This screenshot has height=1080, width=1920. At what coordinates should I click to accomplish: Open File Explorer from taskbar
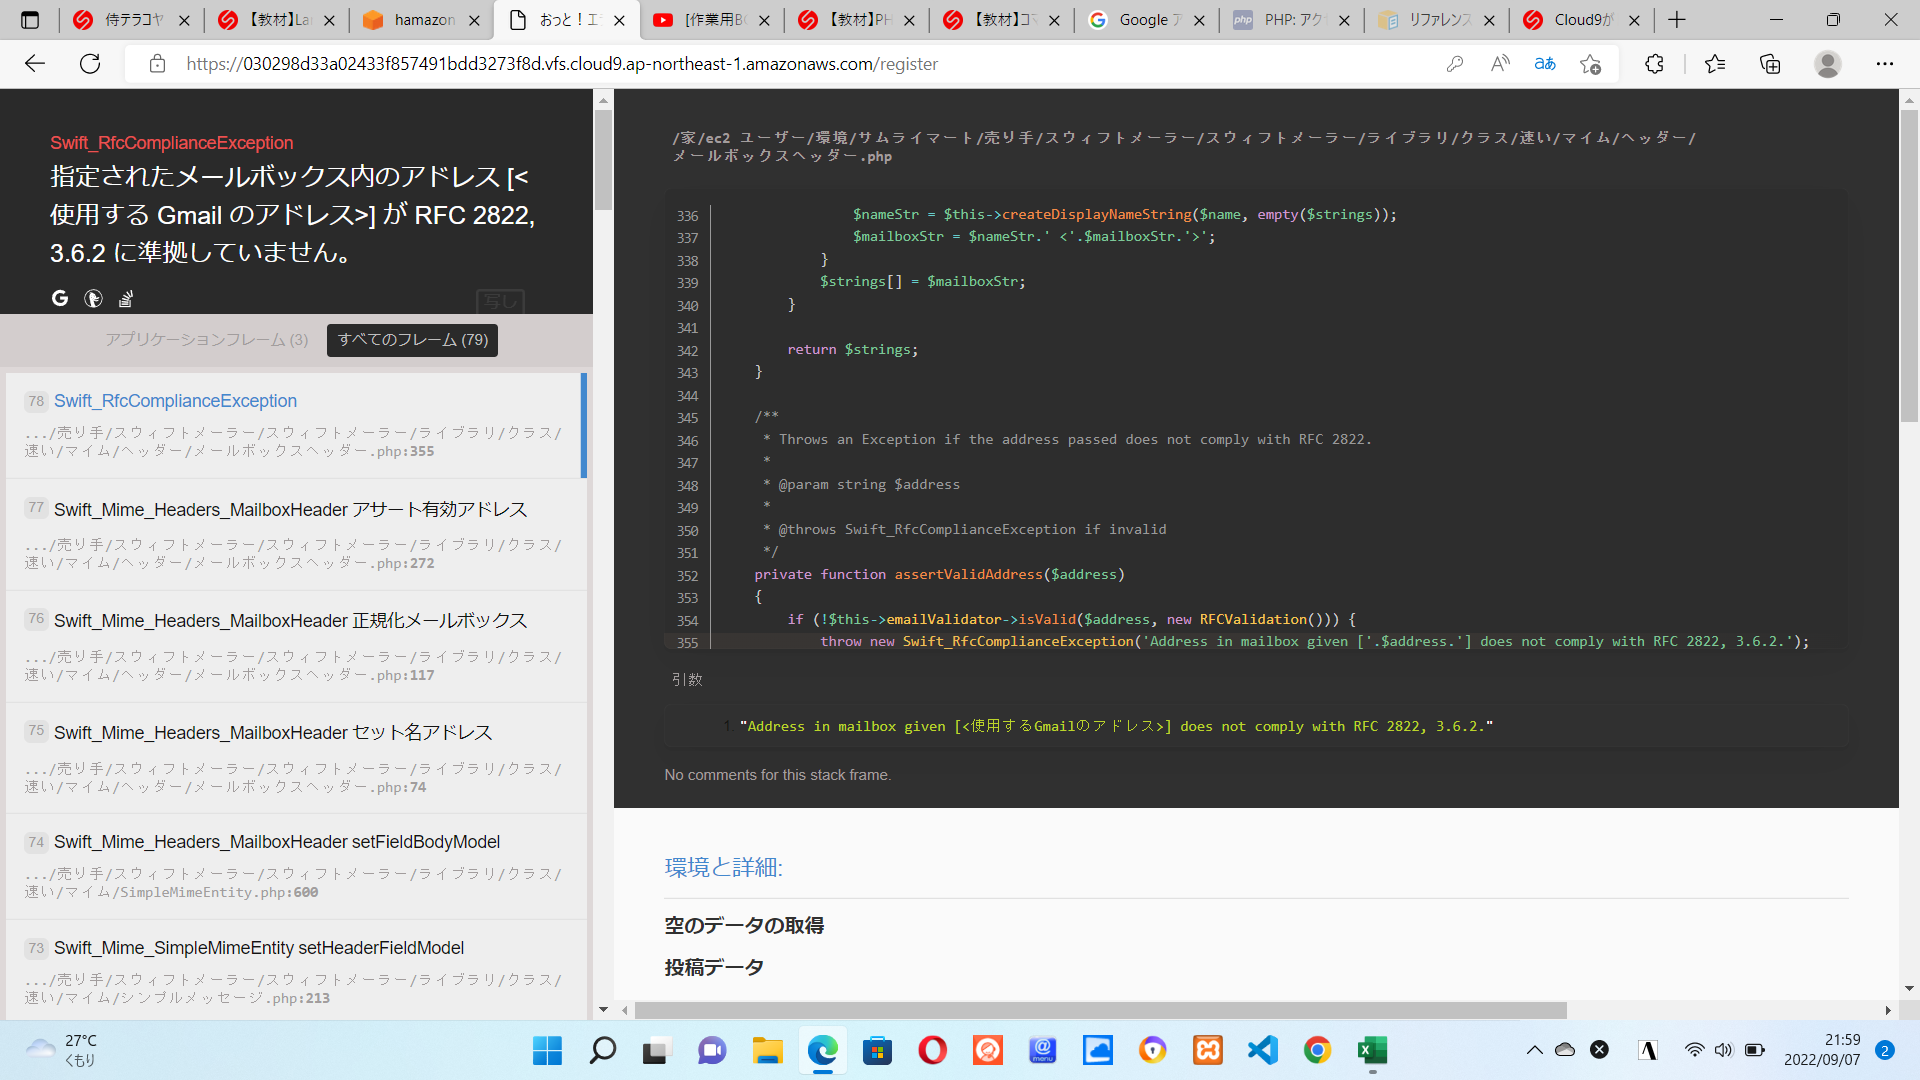767,1050
